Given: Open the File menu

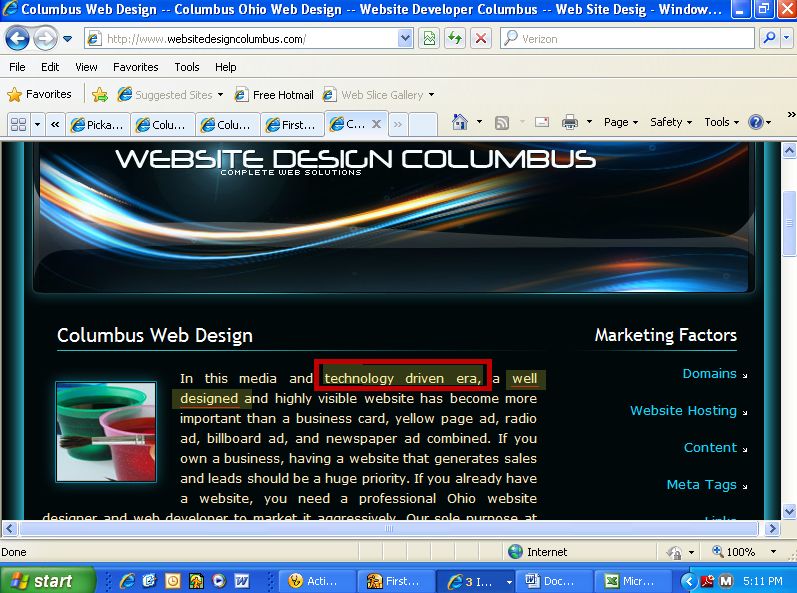Looking at the screenshot, I should pyautogui.click(x=17, y=67).
